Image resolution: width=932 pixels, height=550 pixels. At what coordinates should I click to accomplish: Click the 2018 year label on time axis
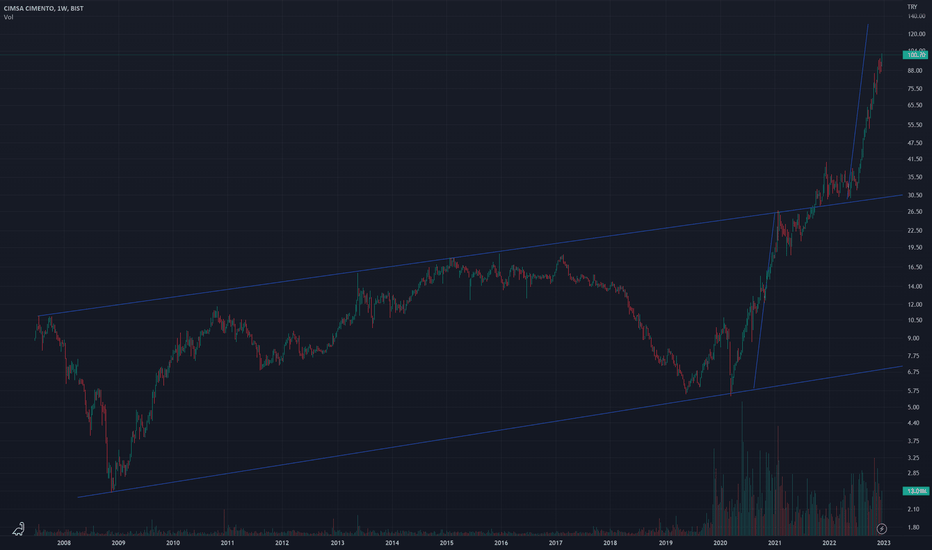(610, 543)
